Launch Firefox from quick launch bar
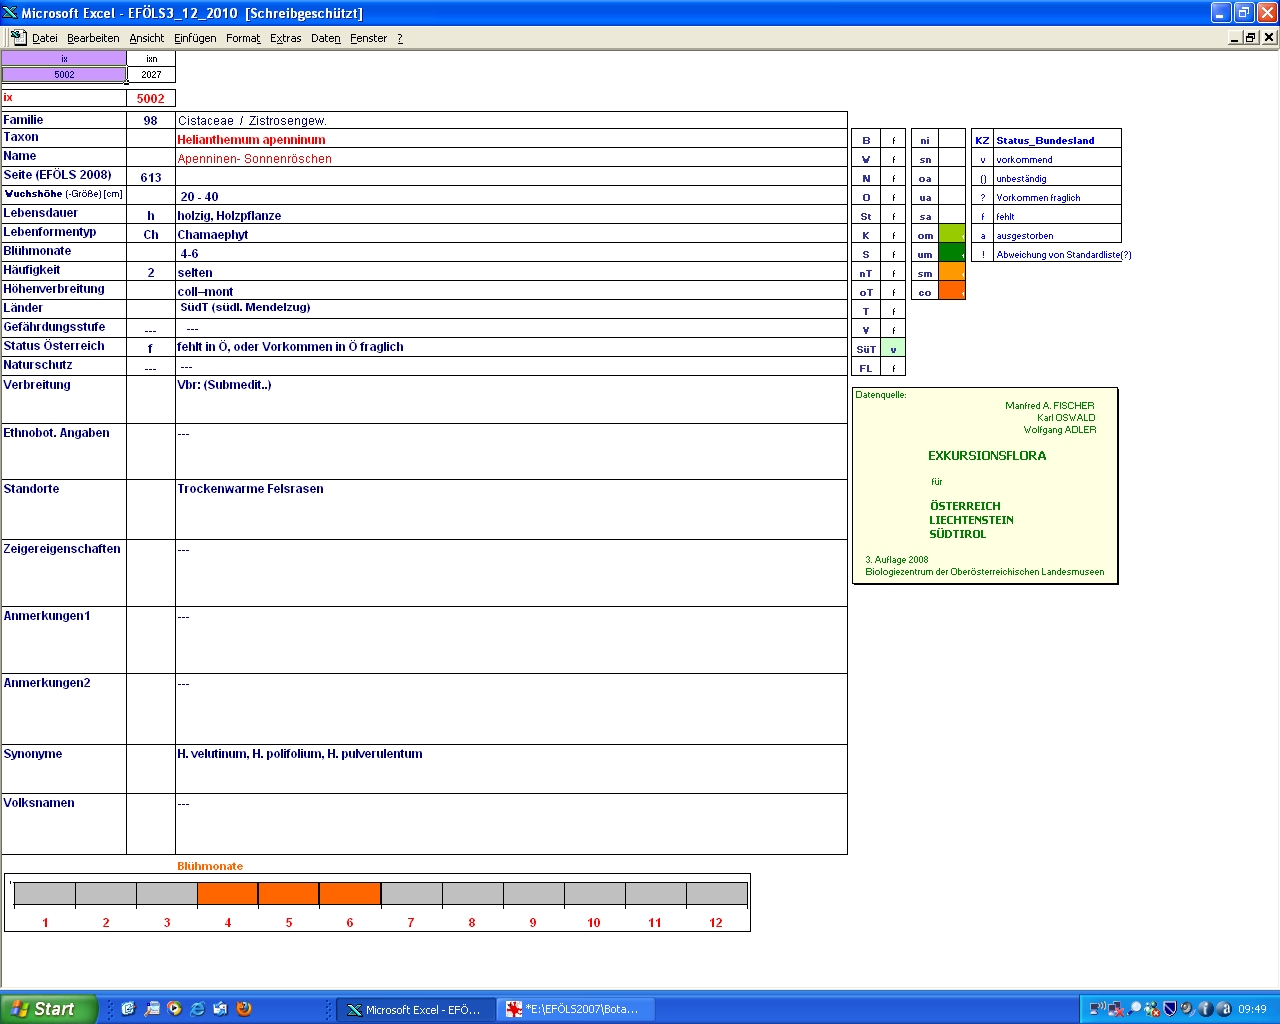 coord(243,1009)
